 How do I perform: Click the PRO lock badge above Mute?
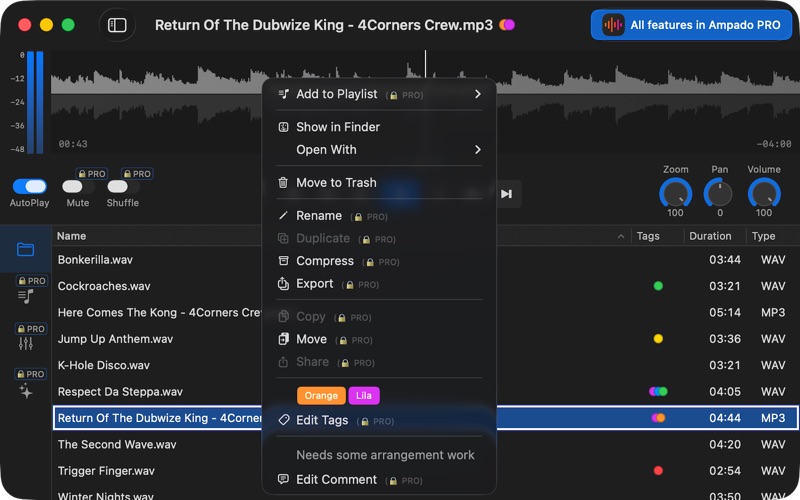coord(92,174)
